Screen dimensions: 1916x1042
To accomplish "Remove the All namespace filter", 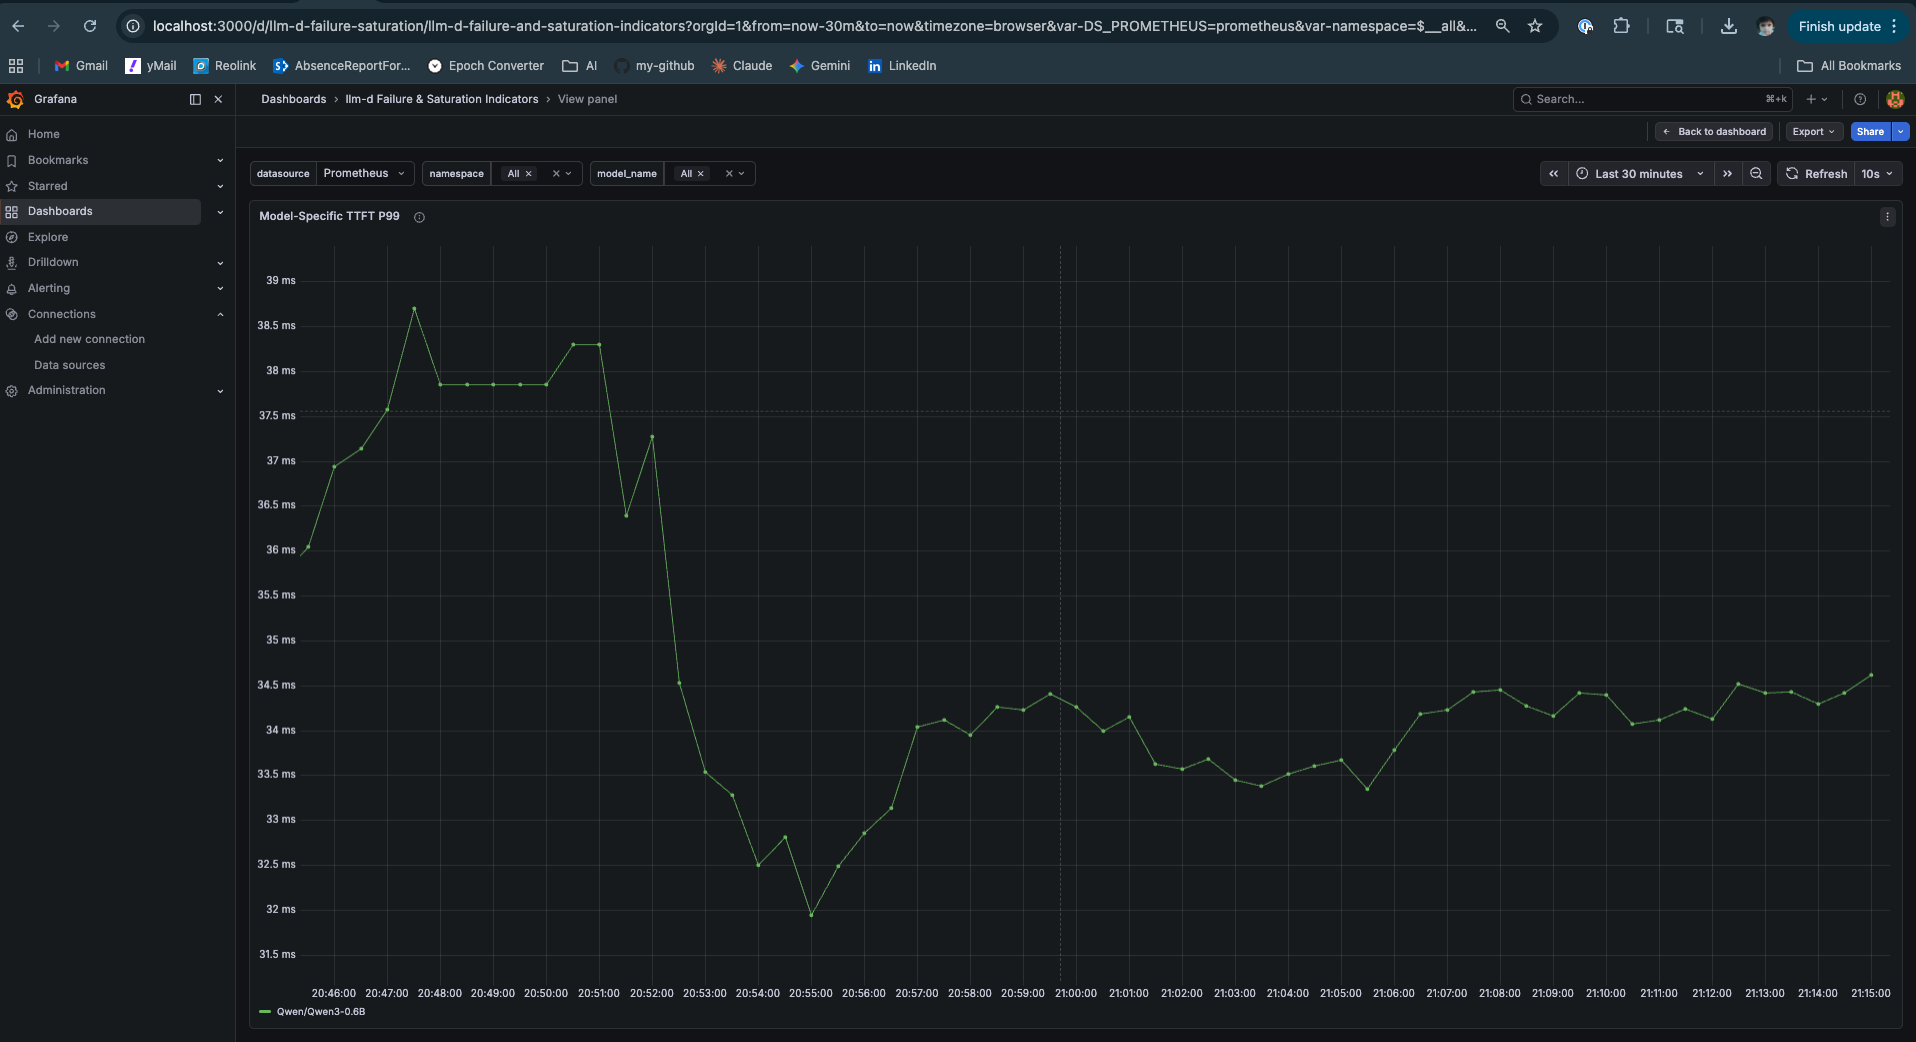I will [x=530, y=173].
